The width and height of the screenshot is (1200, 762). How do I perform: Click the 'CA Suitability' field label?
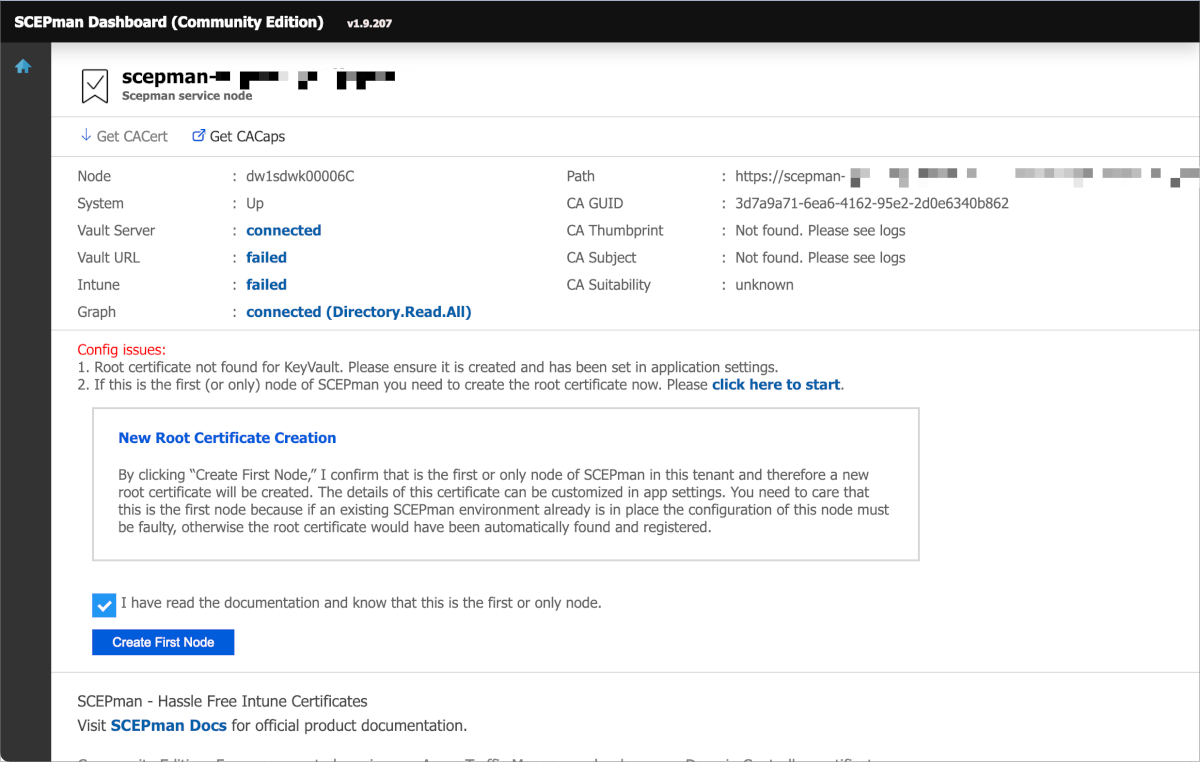(x=609, y=284)
